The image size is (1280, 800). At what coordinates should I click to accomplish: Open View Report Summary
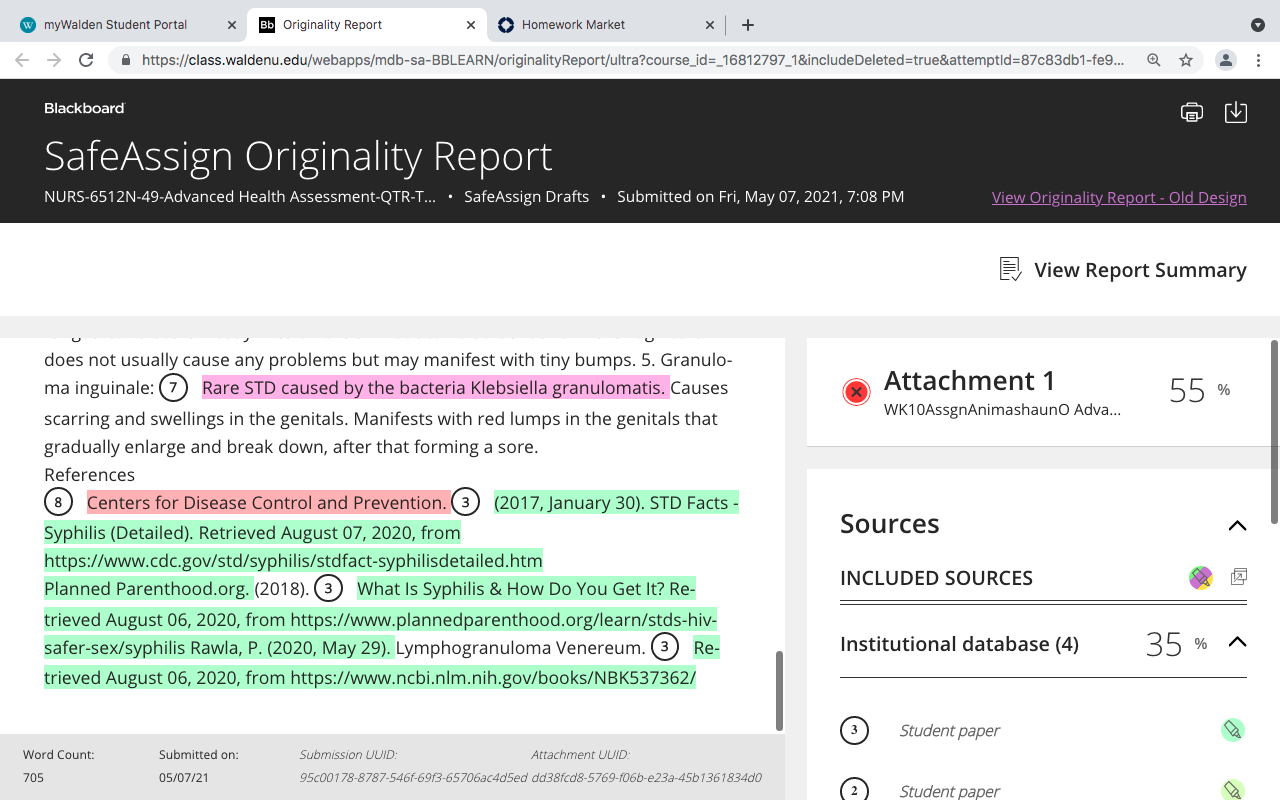click(x=1123, y=270)
